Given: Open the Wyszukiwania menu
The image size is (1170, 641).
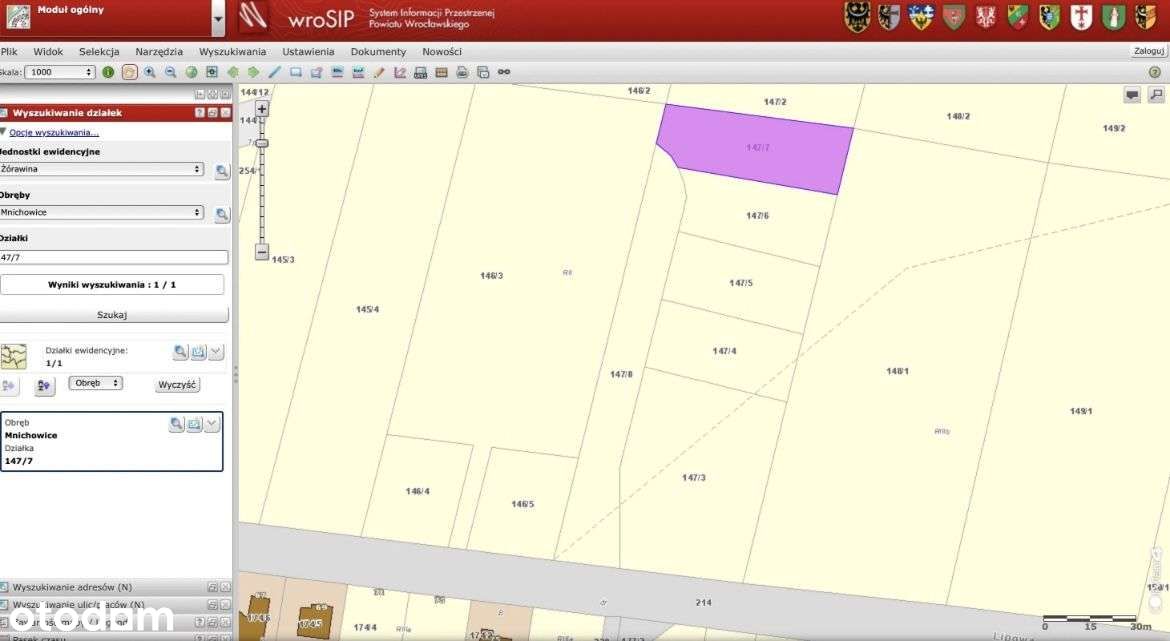Looking at the screenshot, I should point(232,51).
